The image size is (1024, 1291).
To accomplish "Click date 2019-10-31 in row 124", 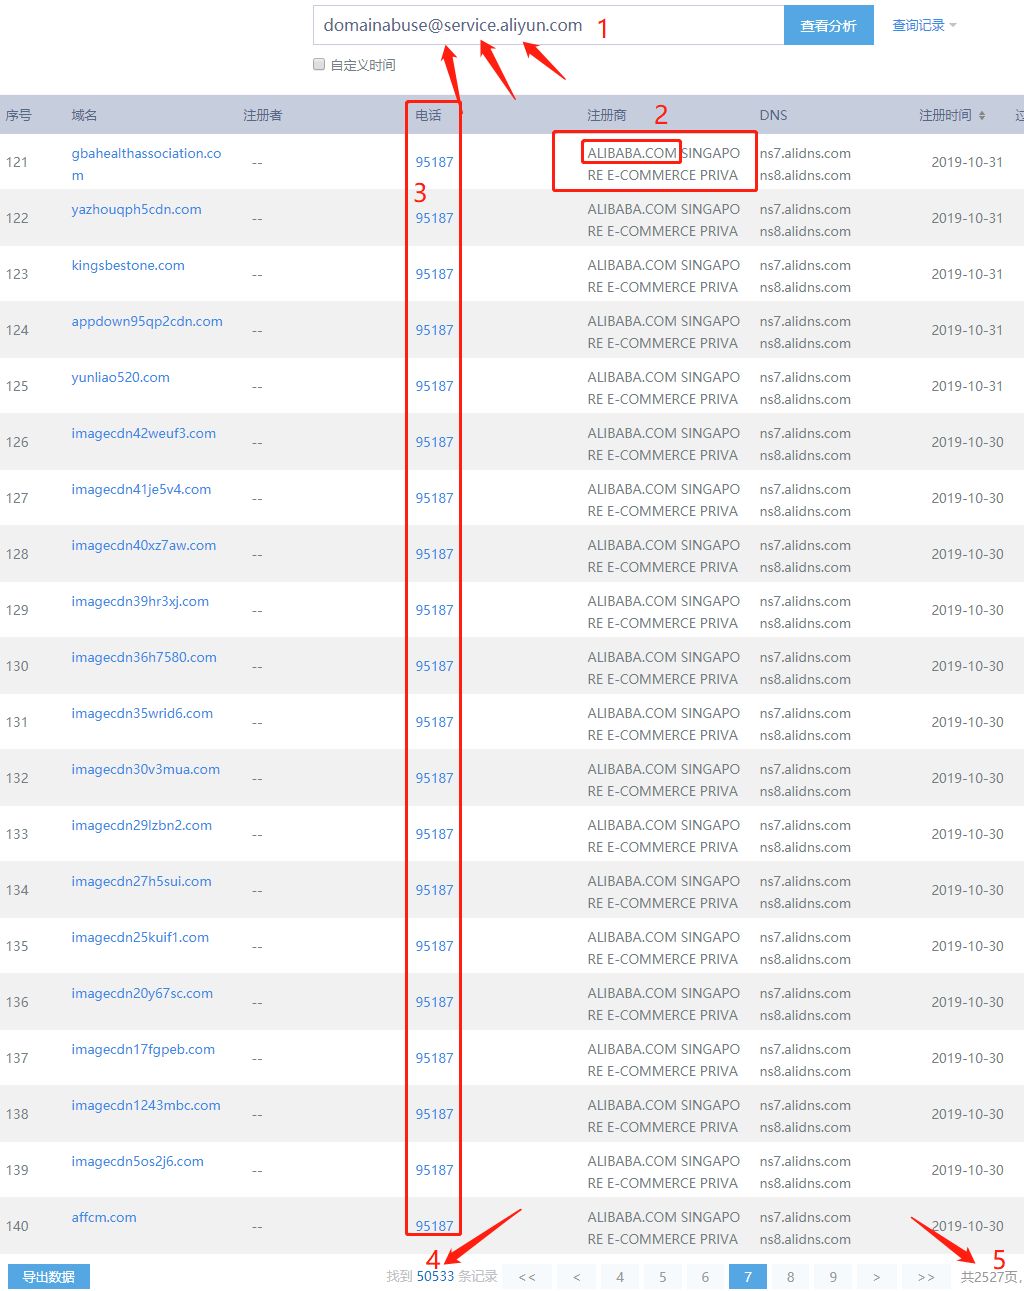I will point(967,330).
